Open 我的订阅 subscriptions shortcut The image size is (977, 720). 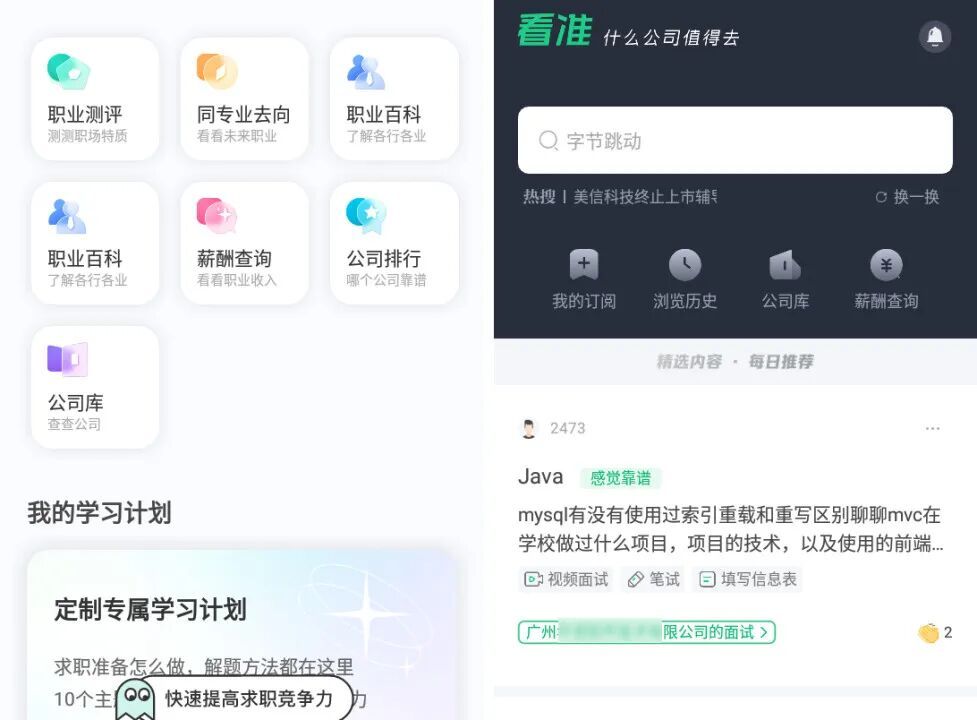[x=584, y=280]
